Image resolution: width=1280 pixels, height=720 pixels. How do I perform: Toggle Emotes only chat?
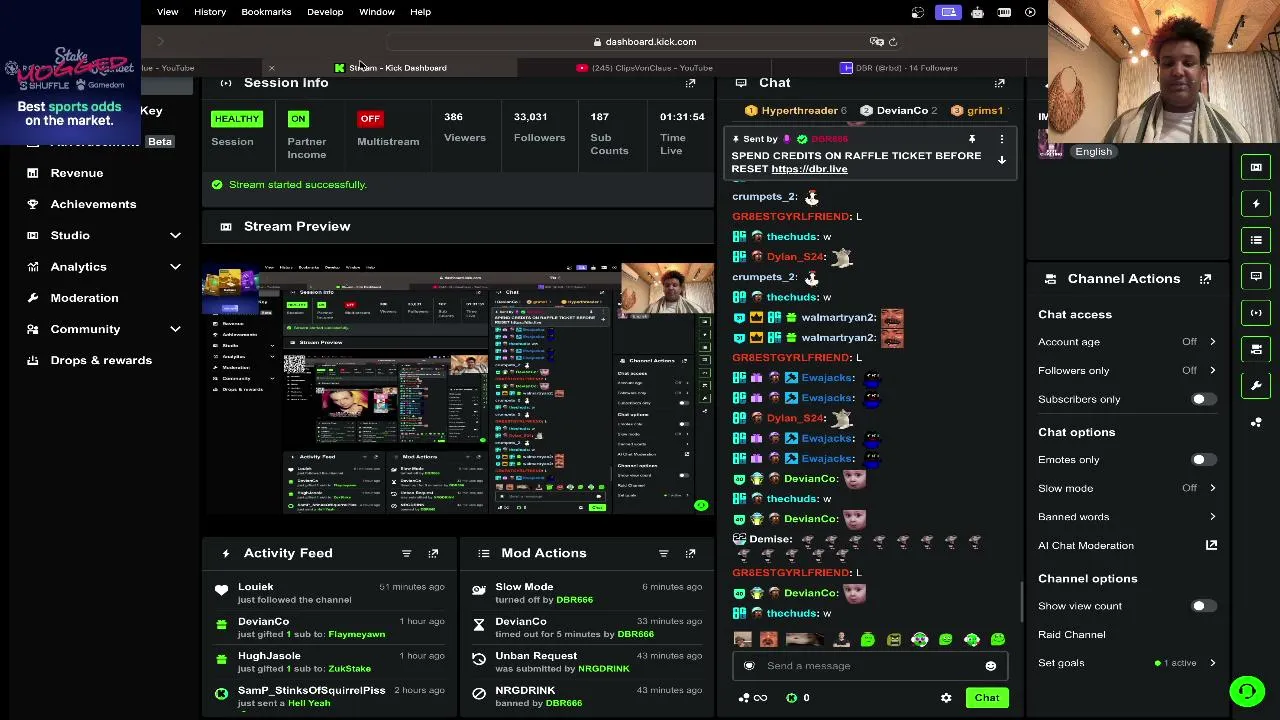point(1203,460)
